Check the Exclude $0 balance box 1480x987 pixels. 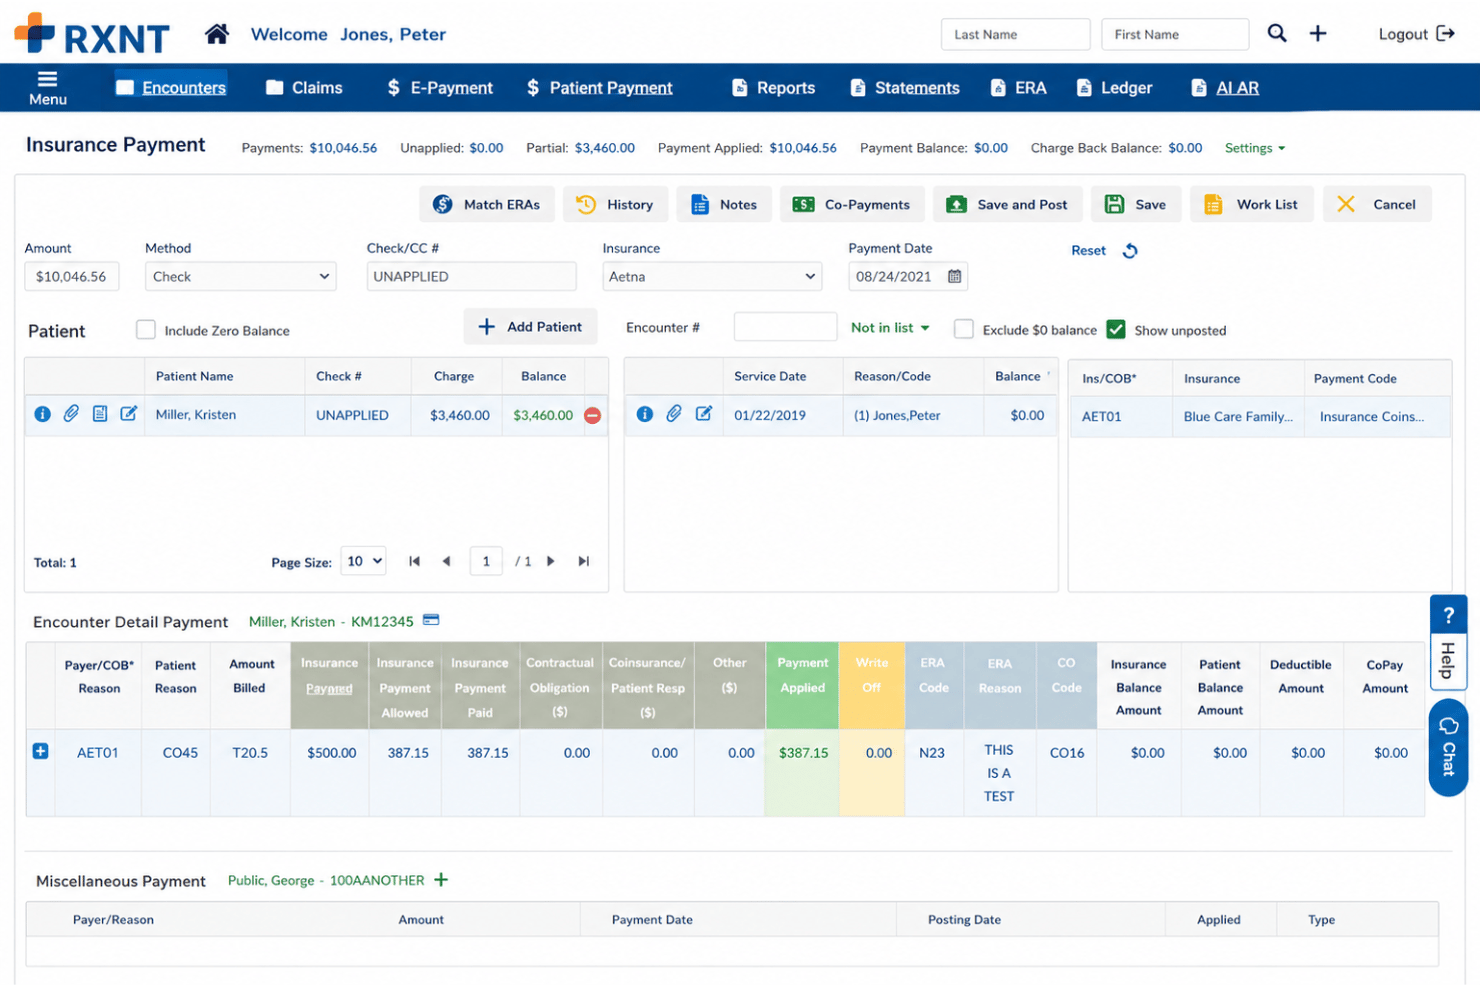(964, 329)
